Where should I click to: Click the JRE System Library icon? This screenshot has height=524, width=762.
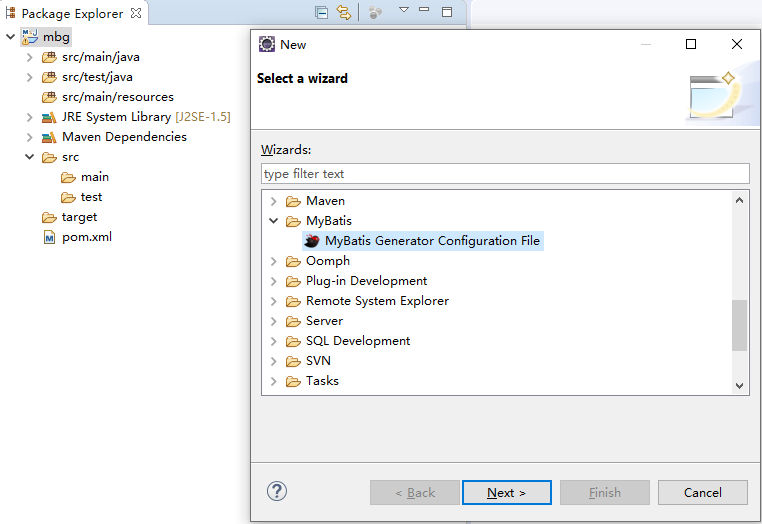pyautogui.click(x=49, y=117)
